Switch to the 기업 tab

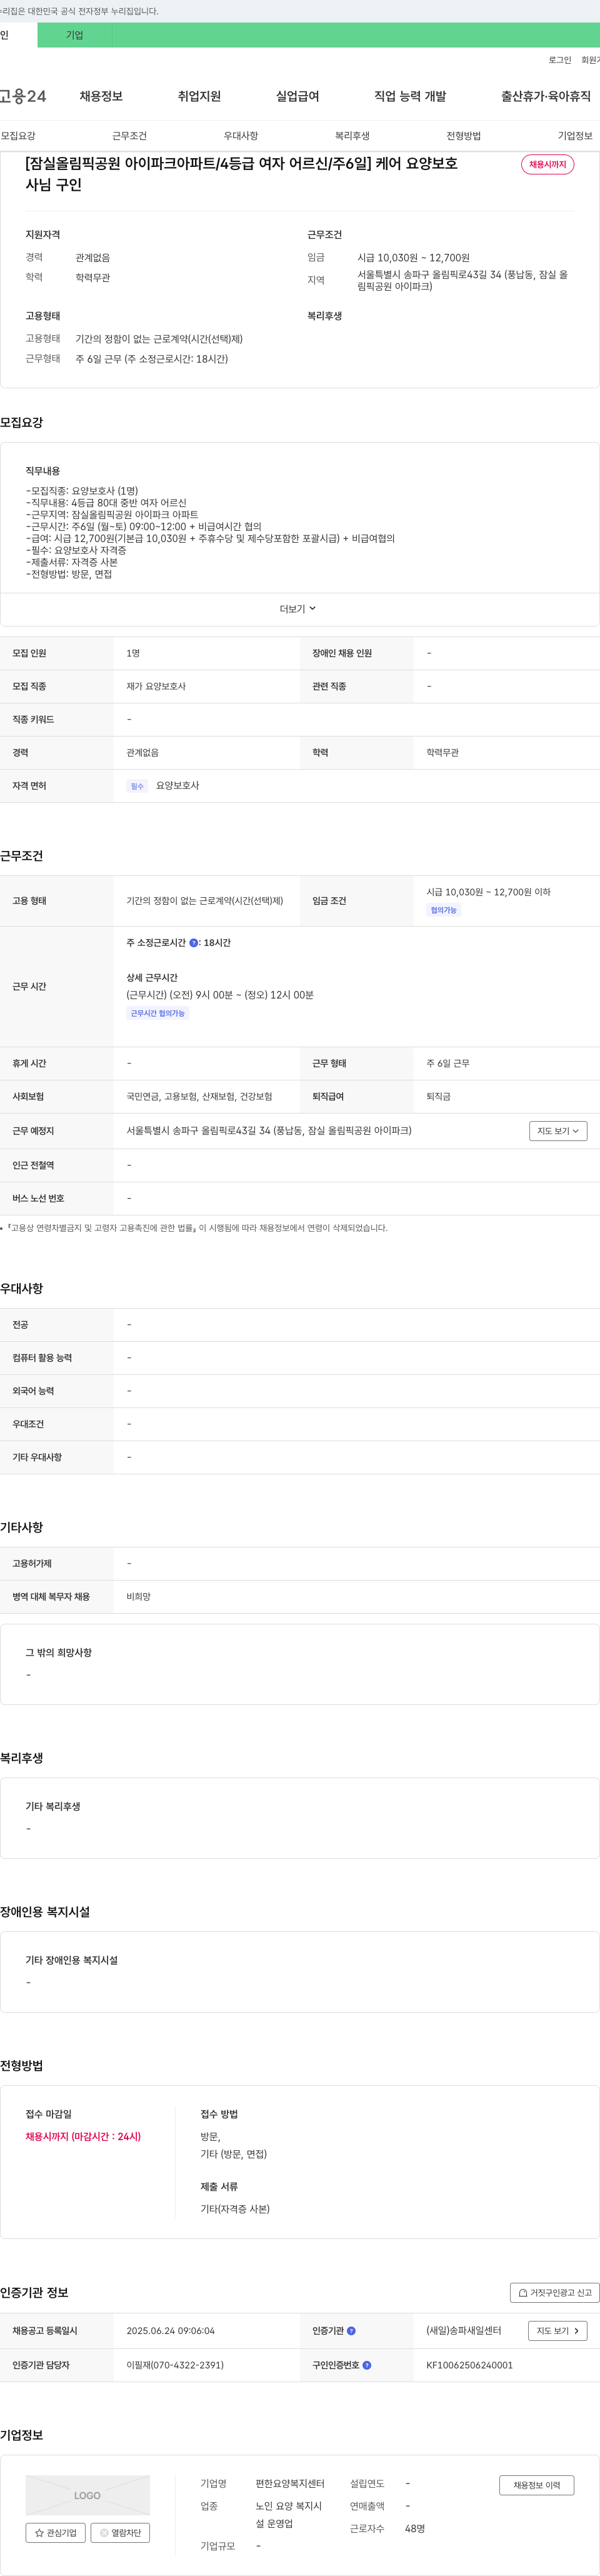75,35
